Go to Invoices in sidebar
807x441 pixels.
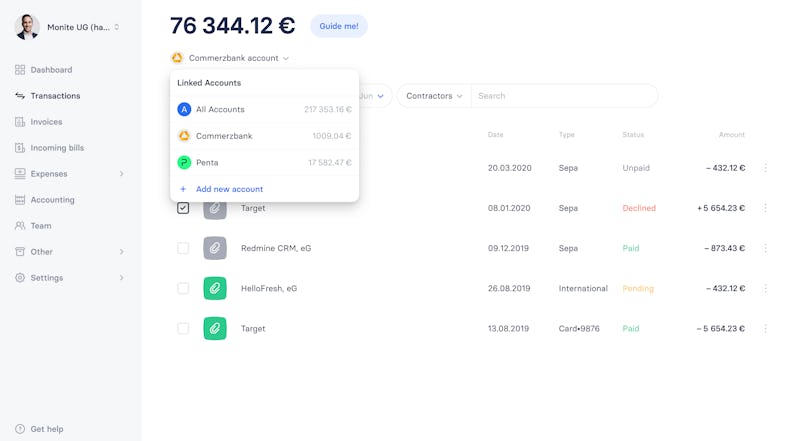tap(46, 121)
